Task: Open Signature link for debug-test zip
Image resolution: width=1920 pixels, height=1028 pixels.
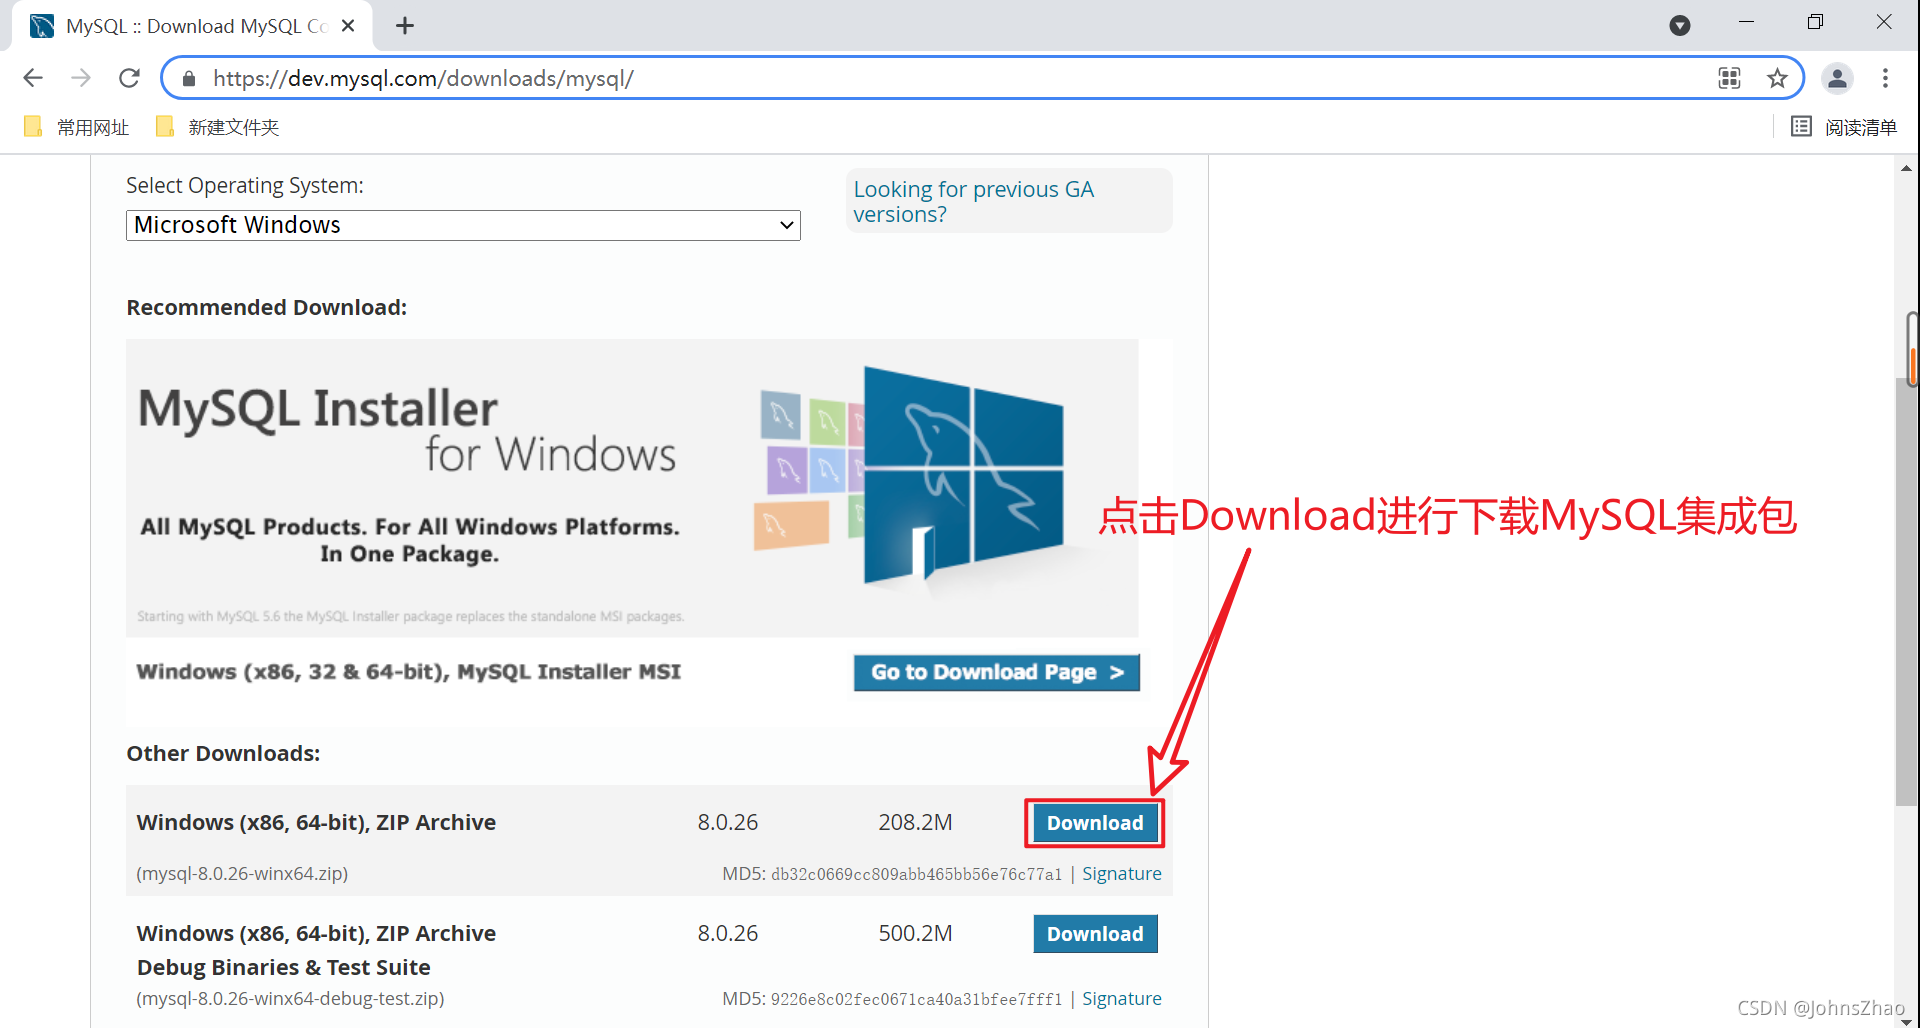Action: [x=1121, y=998]
